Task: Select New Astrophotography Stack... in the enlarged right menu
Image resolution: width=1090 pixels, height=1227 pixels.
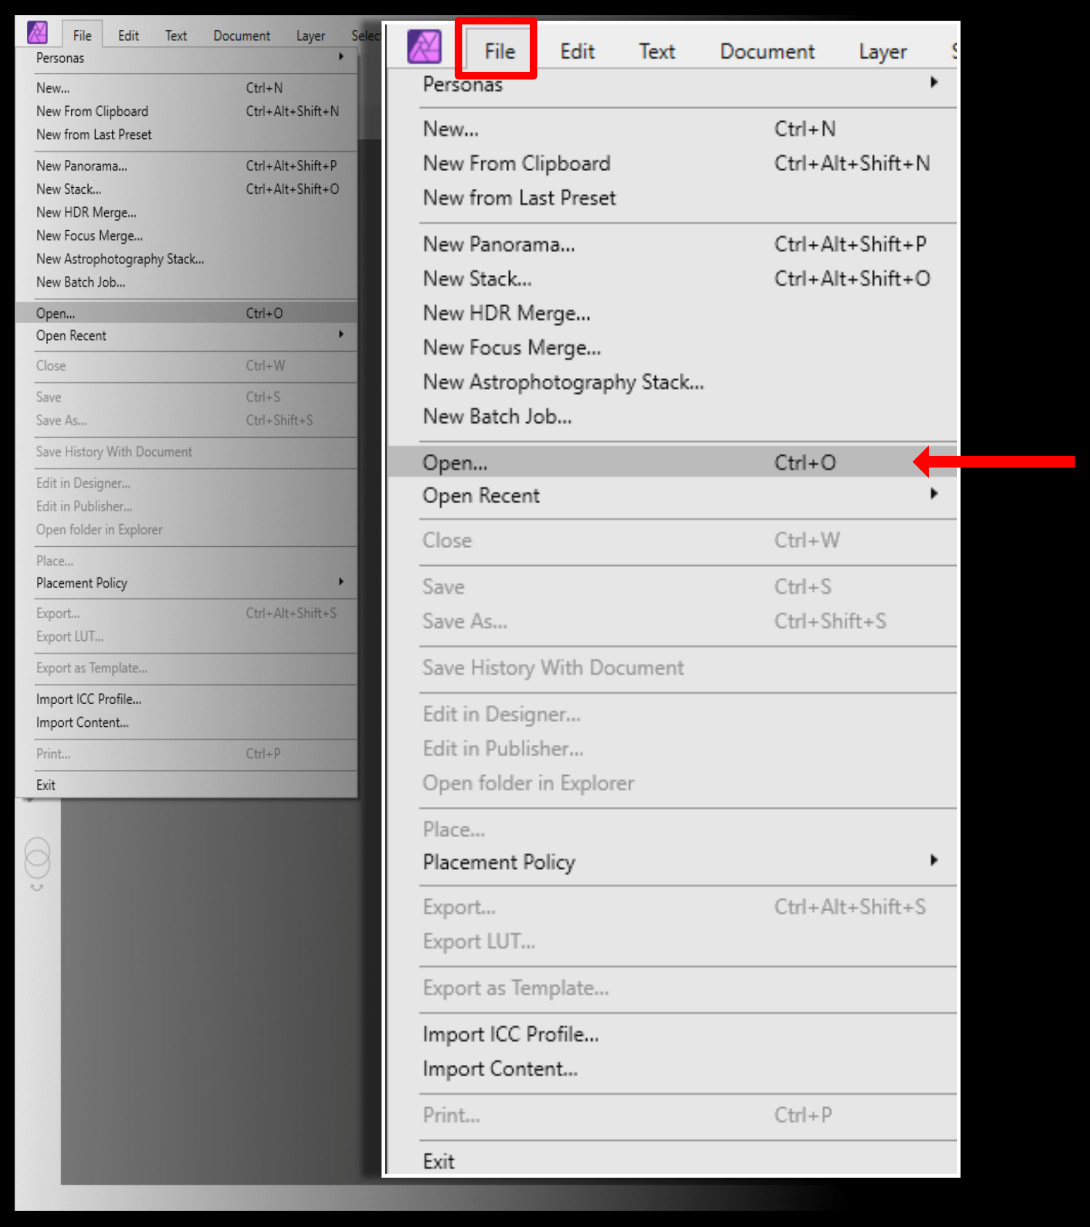Action: [x=671, y=382]
